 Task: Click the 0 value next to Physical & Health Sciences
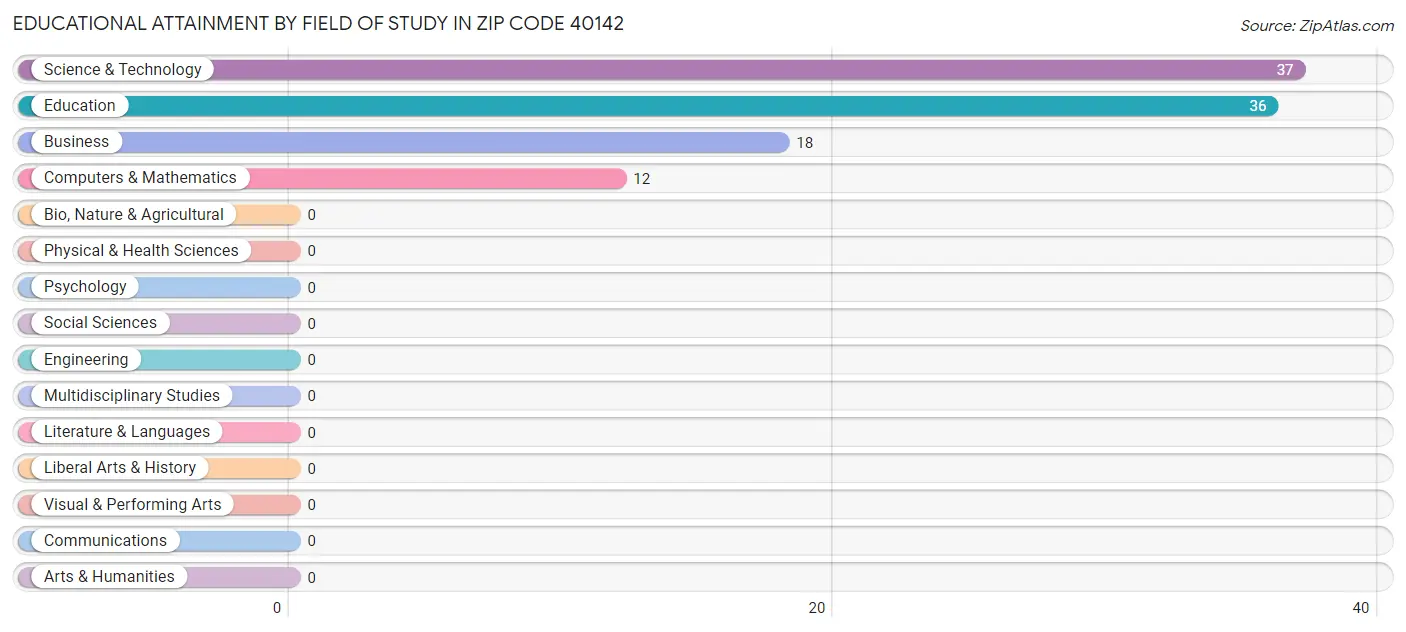pyautogui.click(x=312, y=251)
